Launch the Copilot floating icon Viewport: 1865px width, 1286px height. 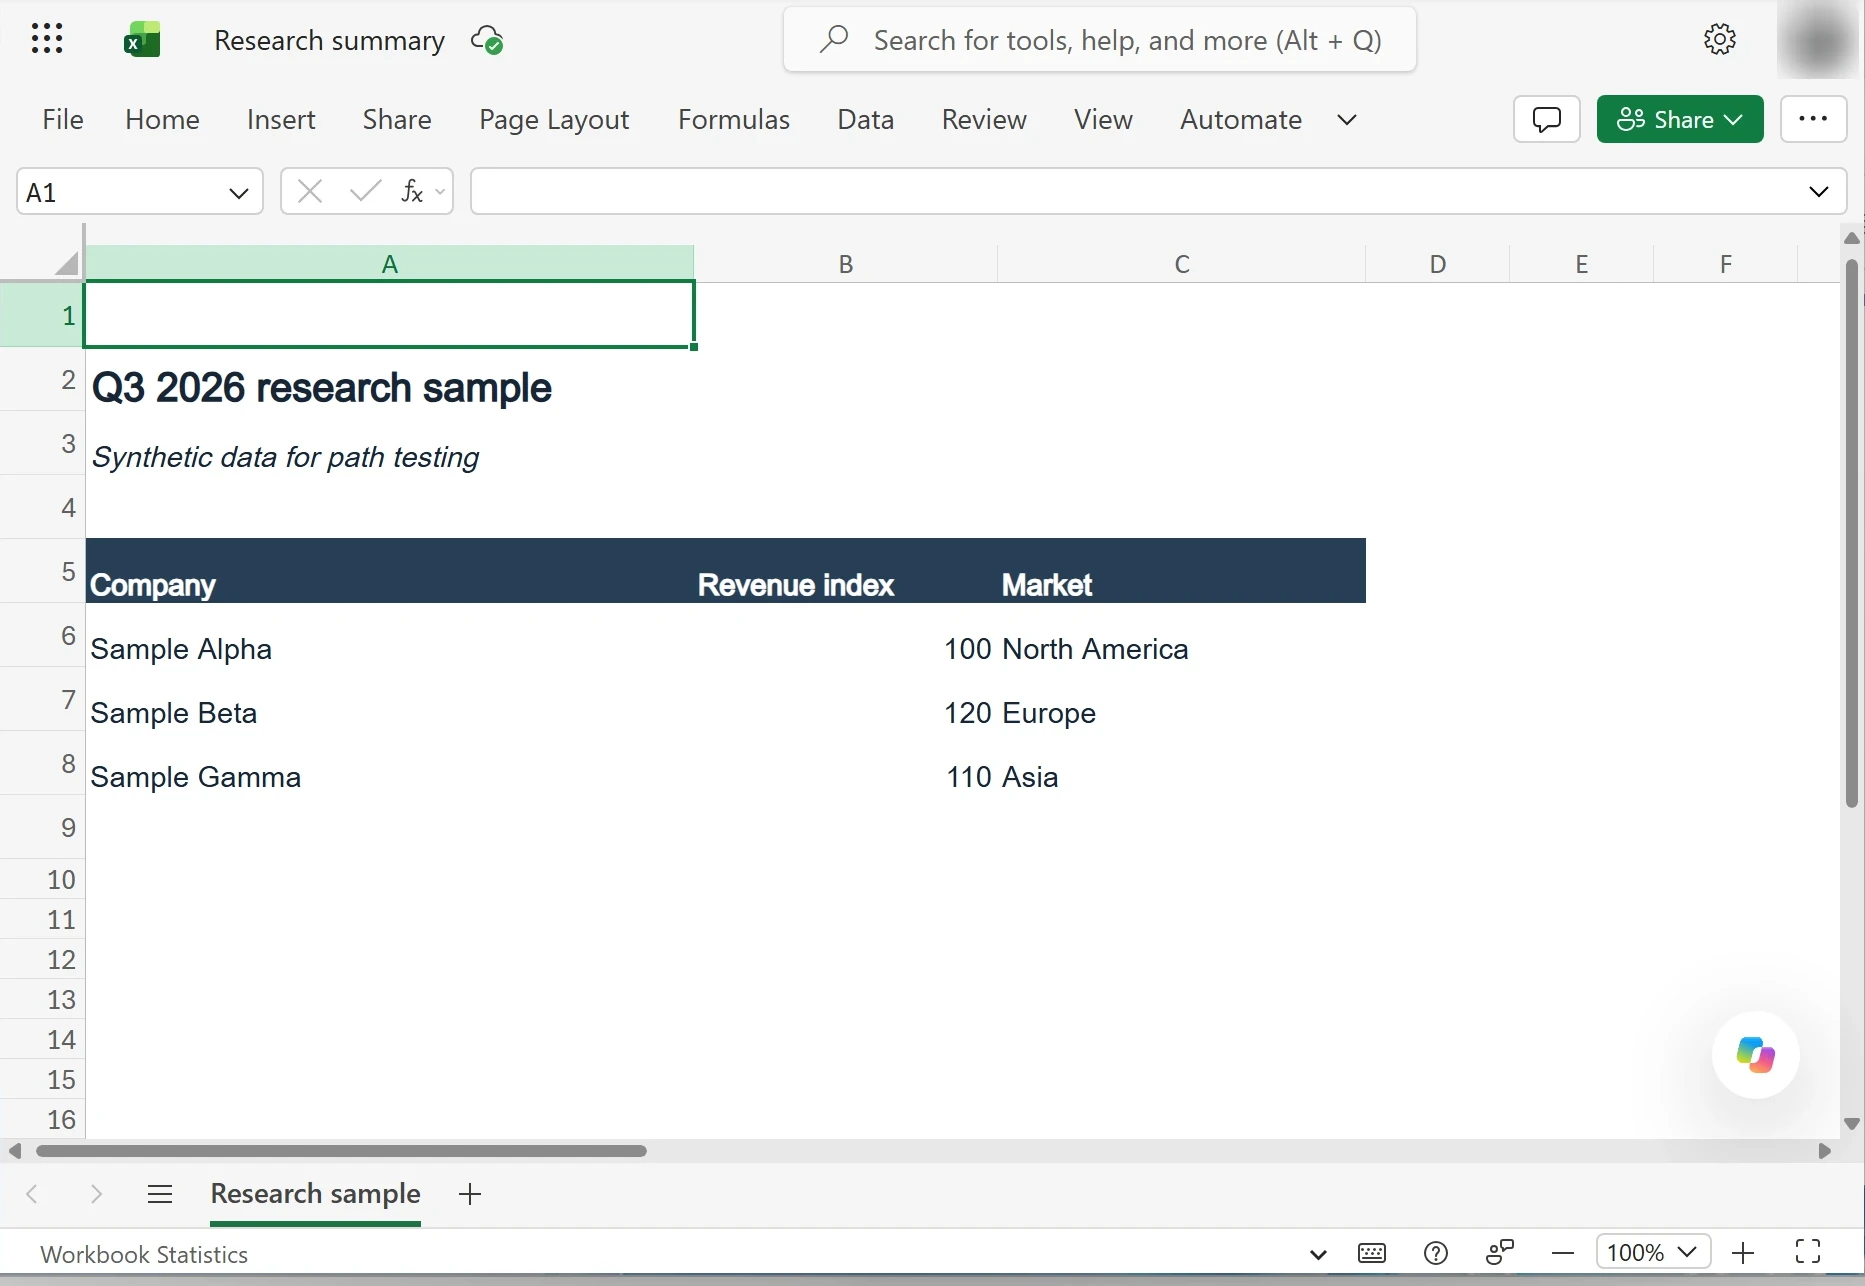click(x=1755, y=1054)
